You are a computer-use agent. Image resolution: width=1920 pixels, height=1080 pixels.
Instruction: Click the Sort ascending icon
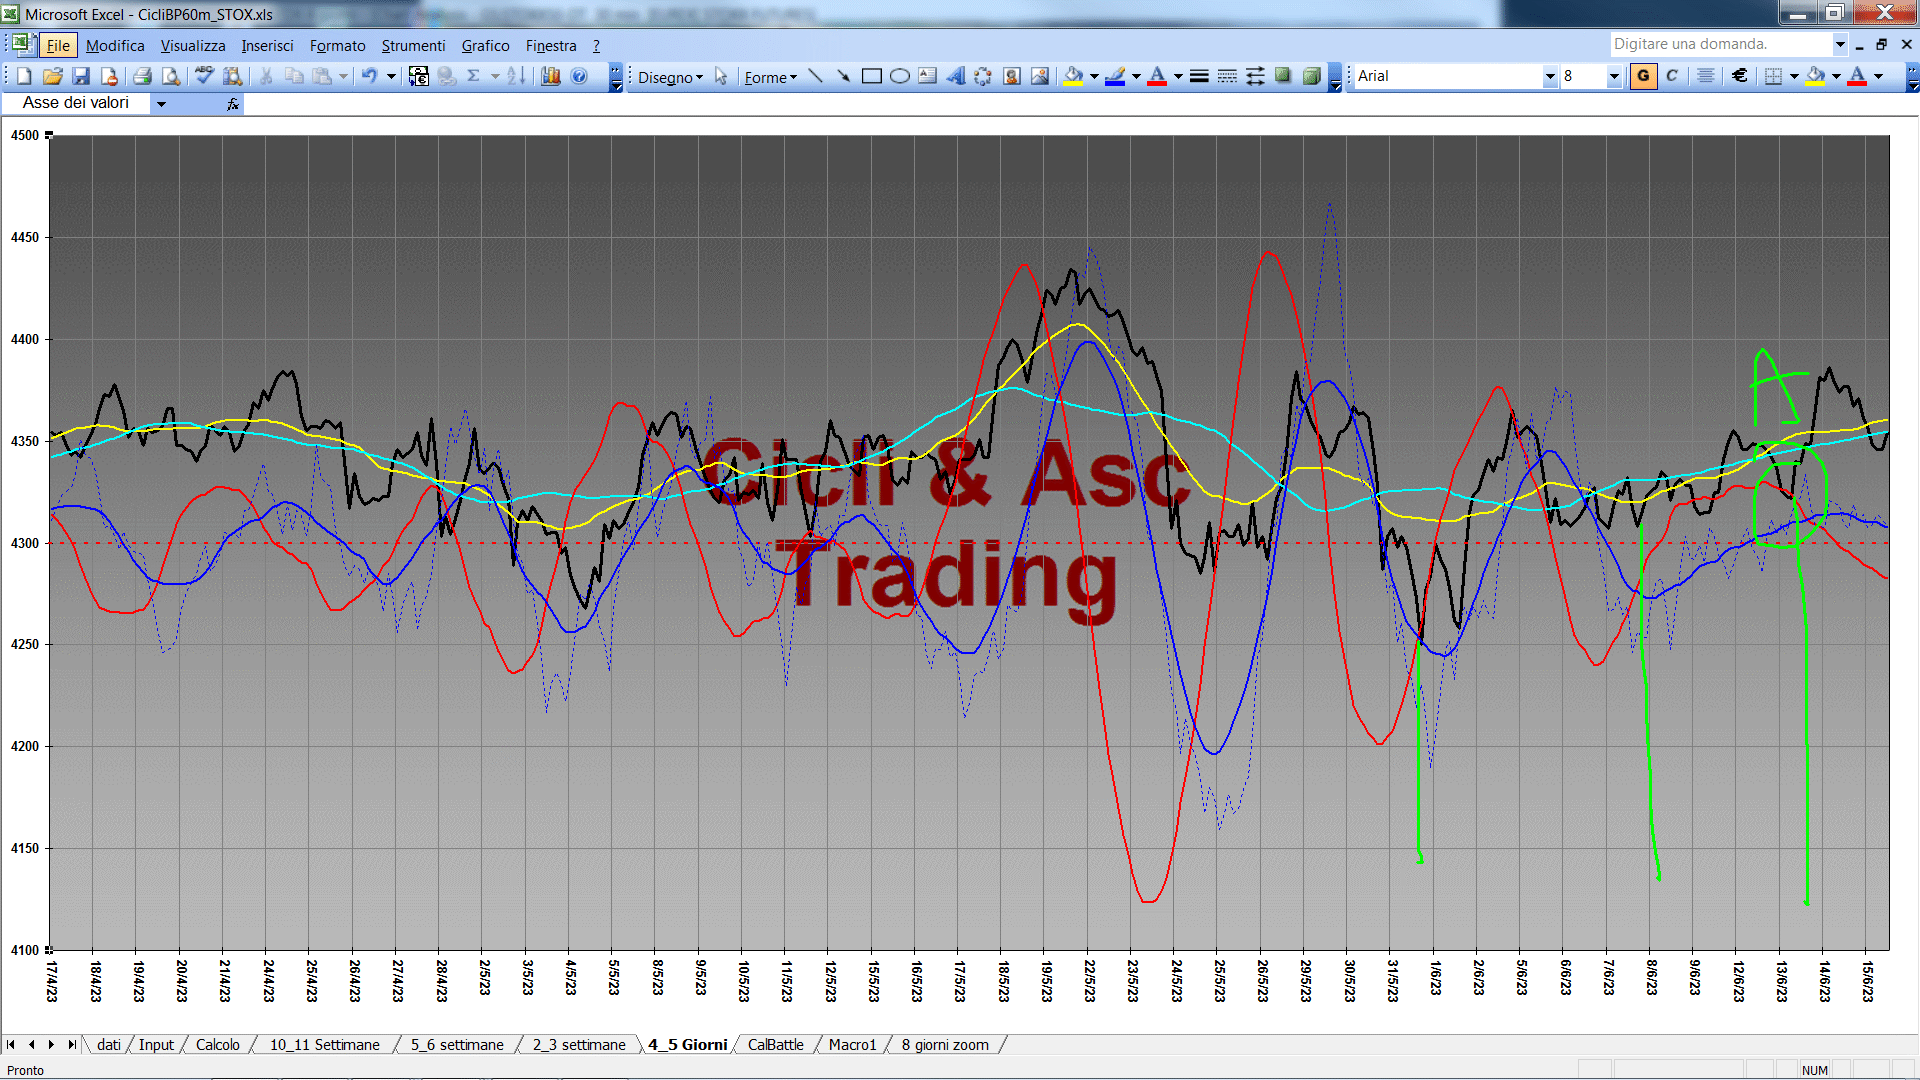click(516, 76)
